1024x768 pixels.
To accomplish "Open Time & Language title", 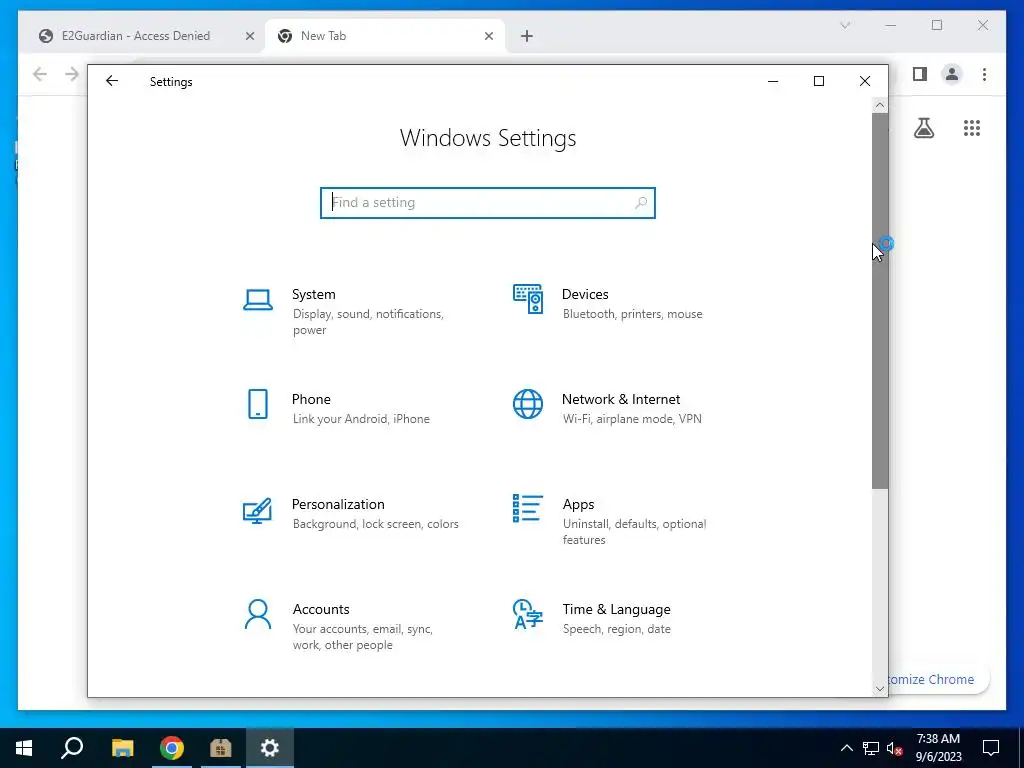I will (616, 609).
